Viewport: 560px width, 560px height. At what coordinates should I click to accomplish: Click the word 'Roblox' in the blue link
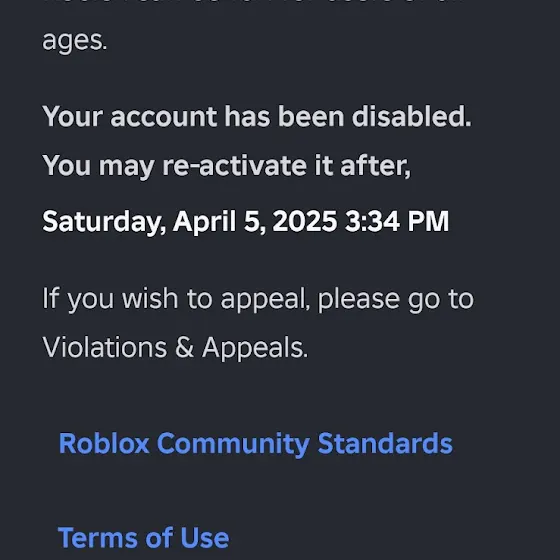(104, 443)
